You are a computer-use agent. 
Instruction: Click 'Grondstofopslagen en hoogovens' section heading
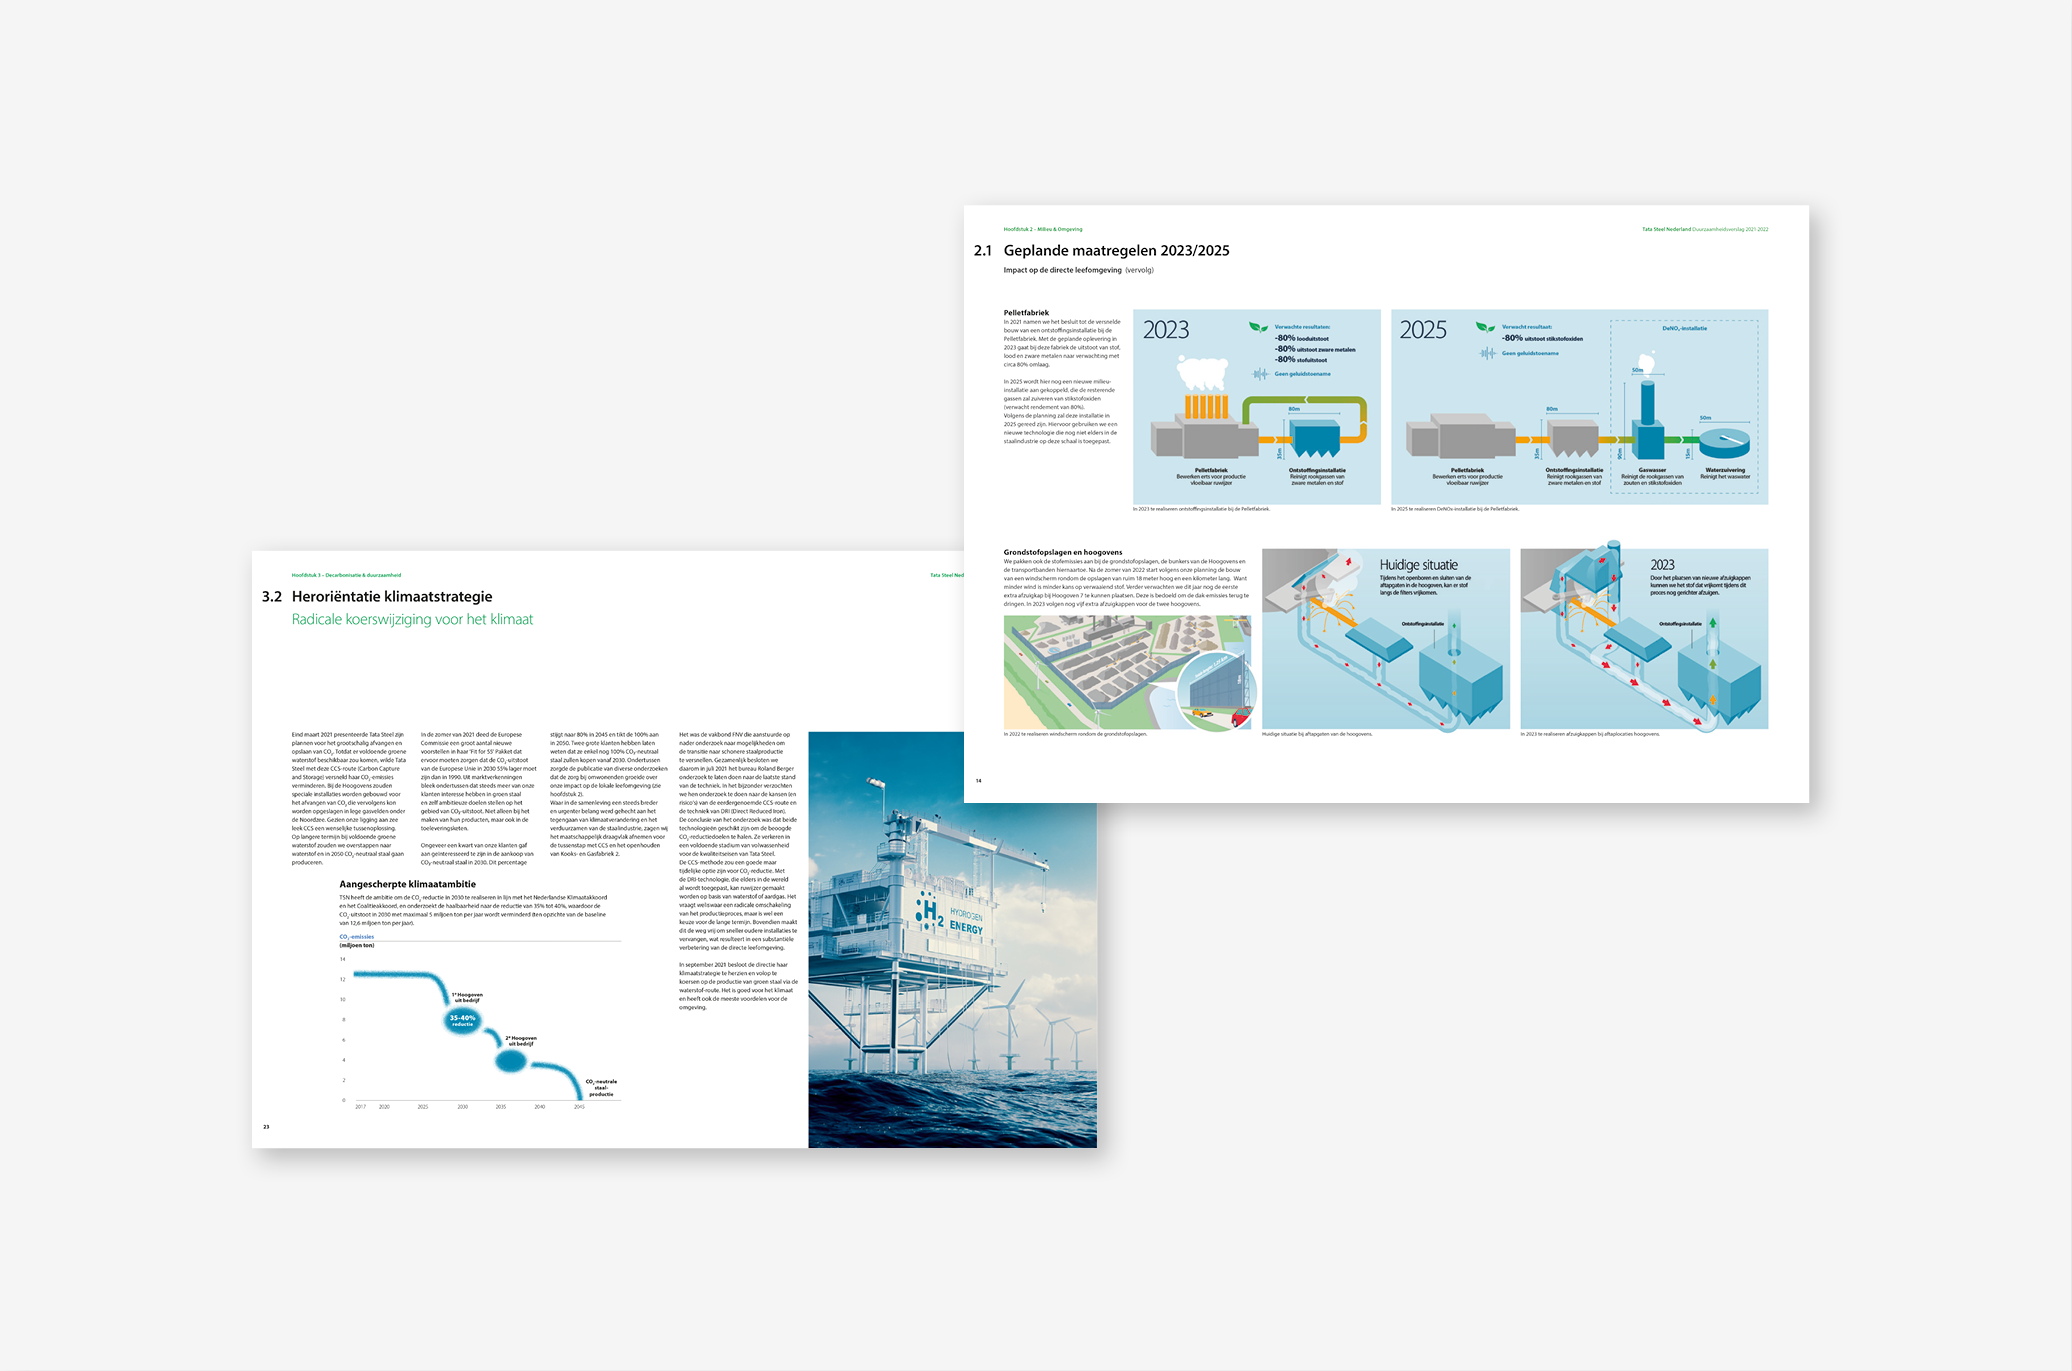(x=1063, y=552)
